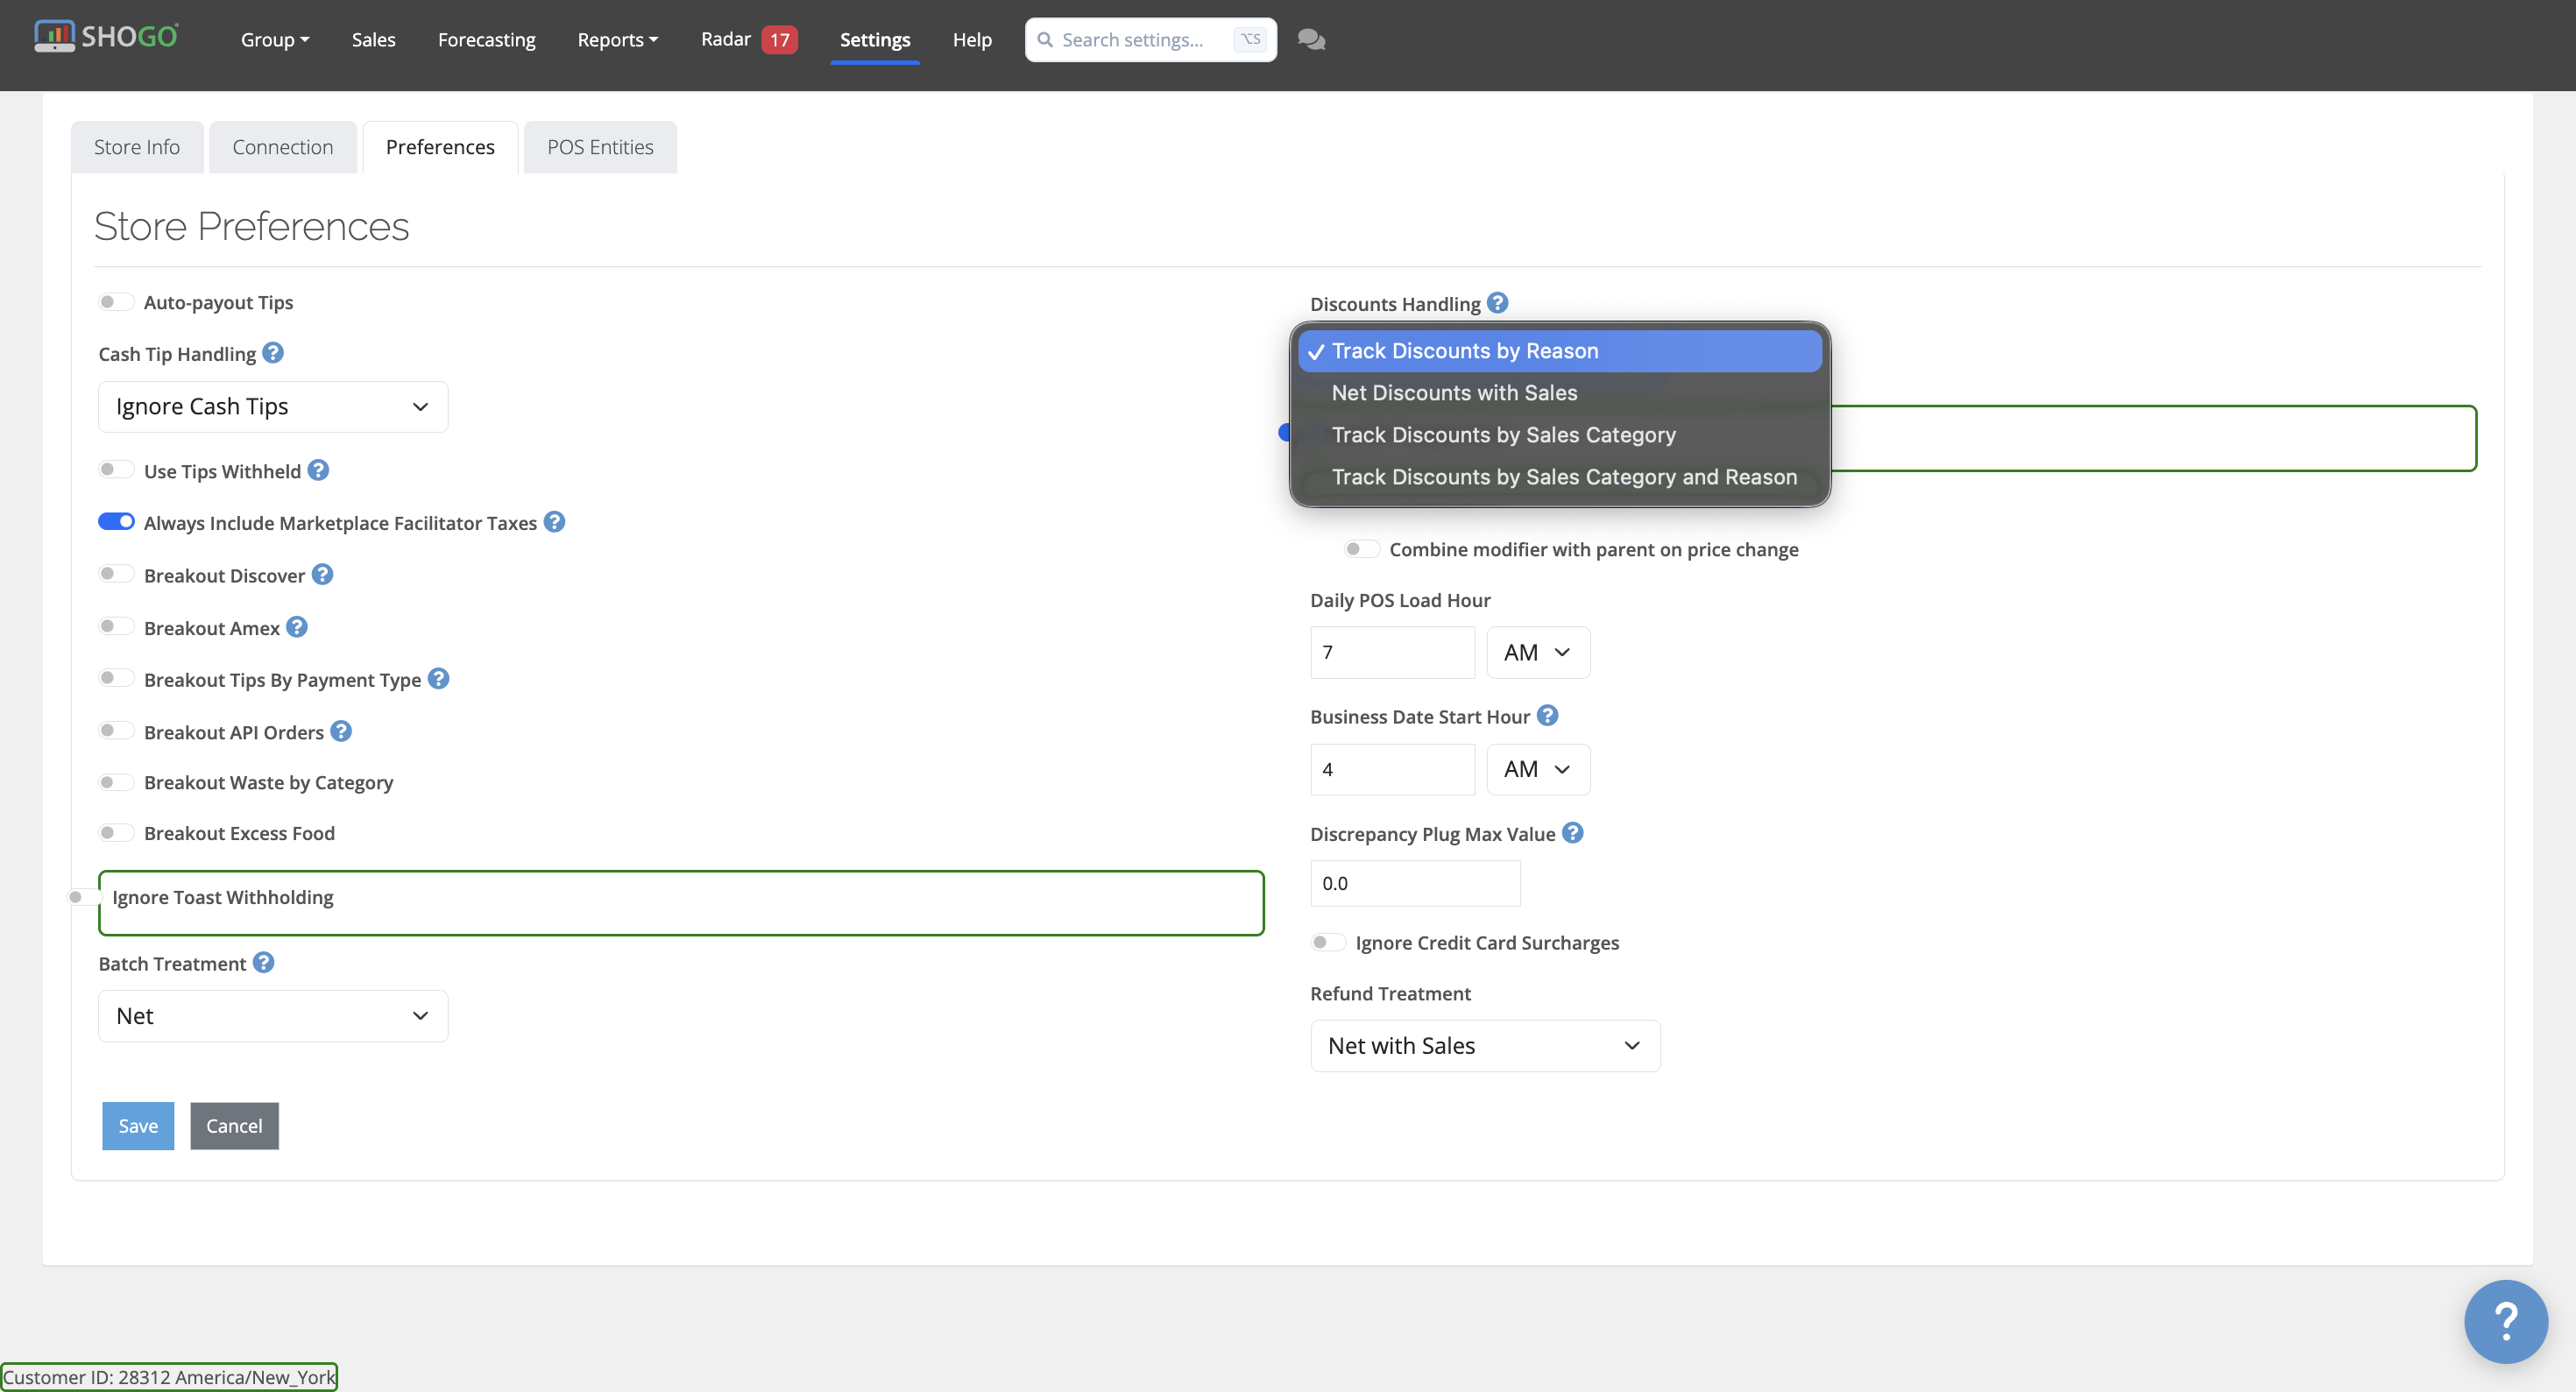Toggle Breakout Discover switch
The image size is (2576, 1392).
click(x=116, y=574)
